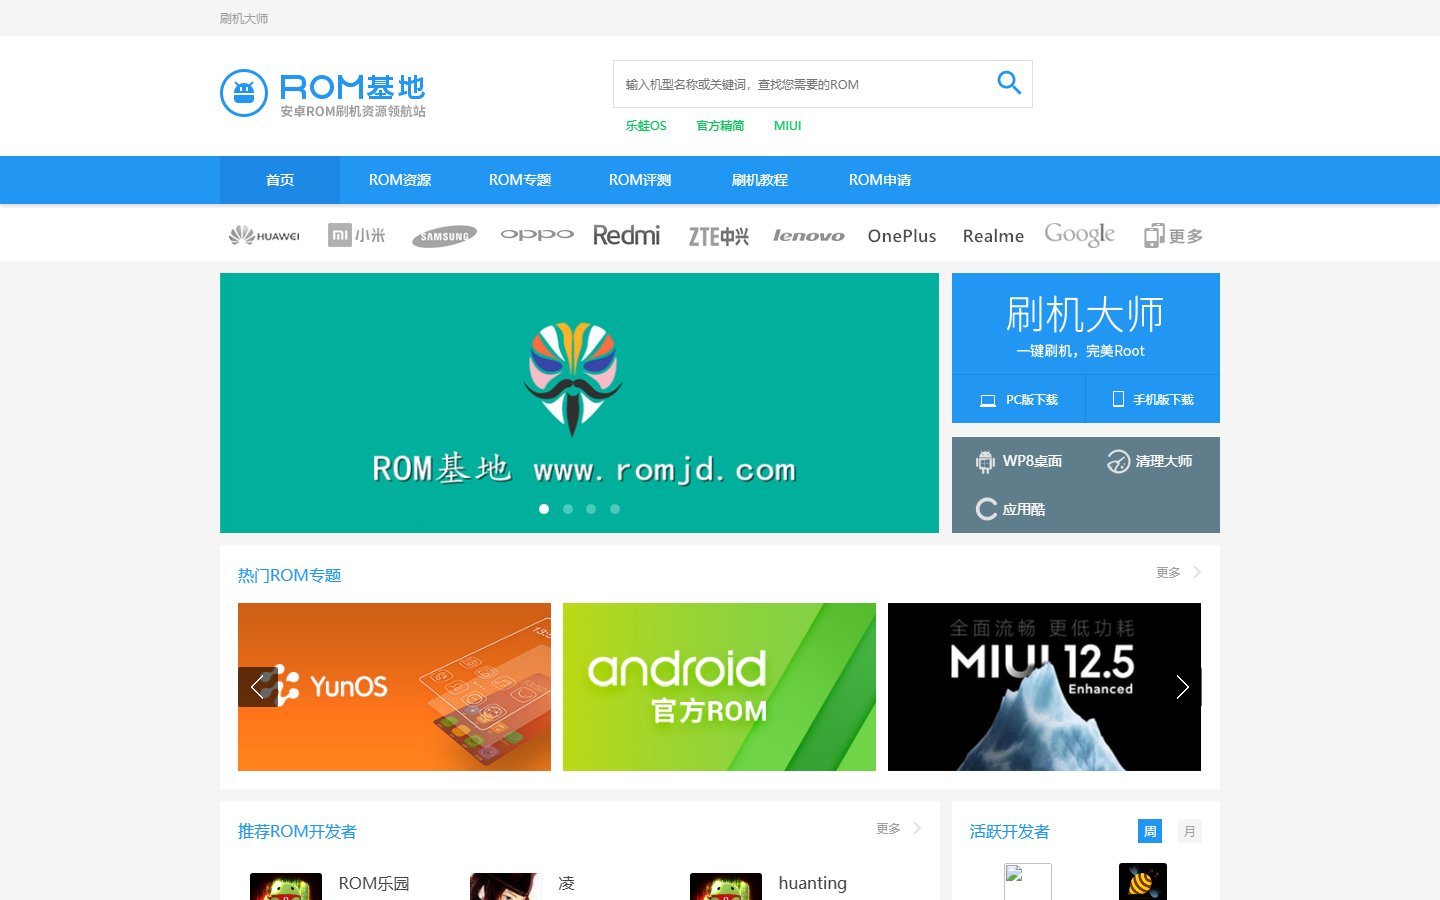Screen dimensions: 1440x900
Task: Click the 官方精简 search keyword link
Action: [x=720, y=125]
